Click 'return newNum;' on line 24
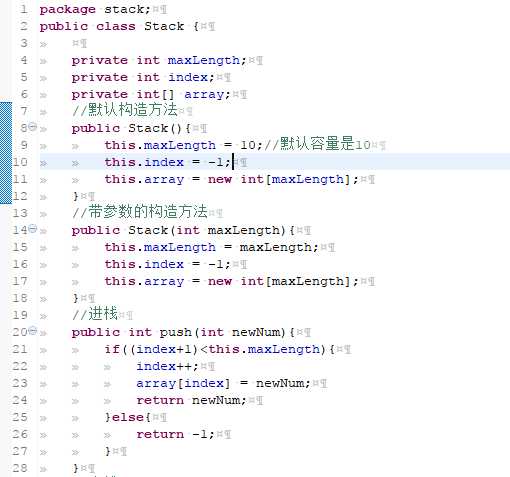 pyautogui.click(x=191, y=400)
